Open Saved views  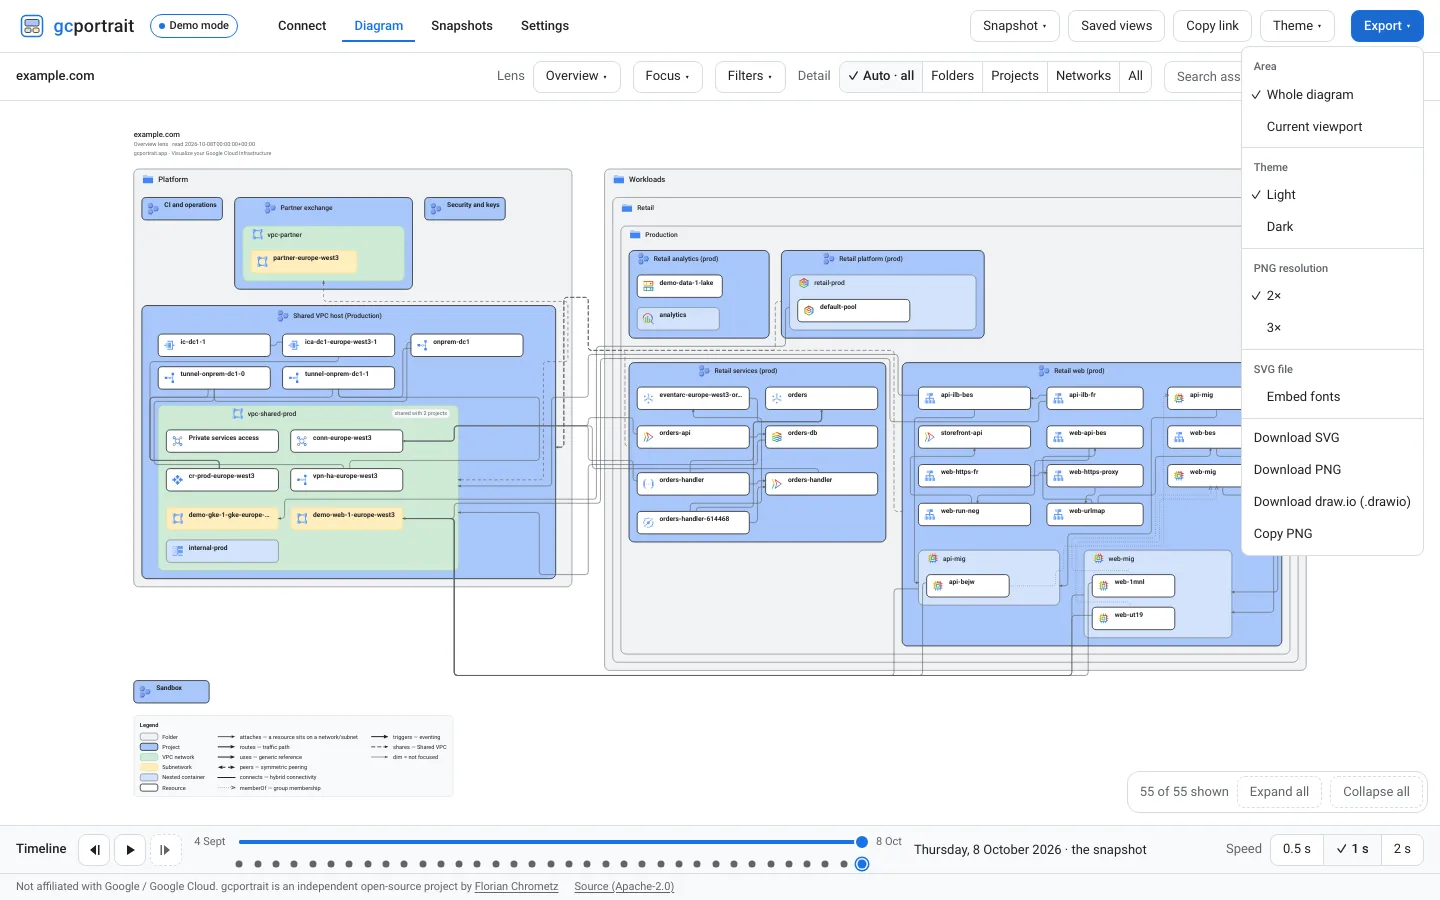tap(1116, 26)
